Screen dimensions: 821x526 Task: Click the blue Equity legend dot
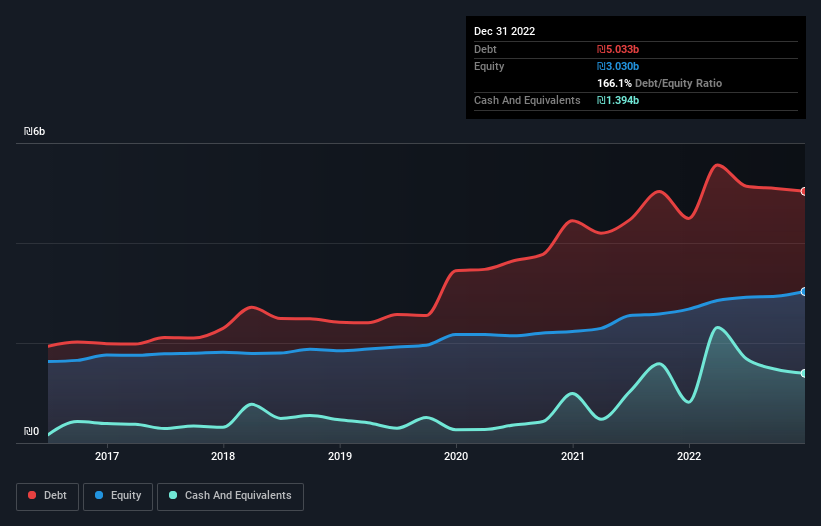pos(98,495)
